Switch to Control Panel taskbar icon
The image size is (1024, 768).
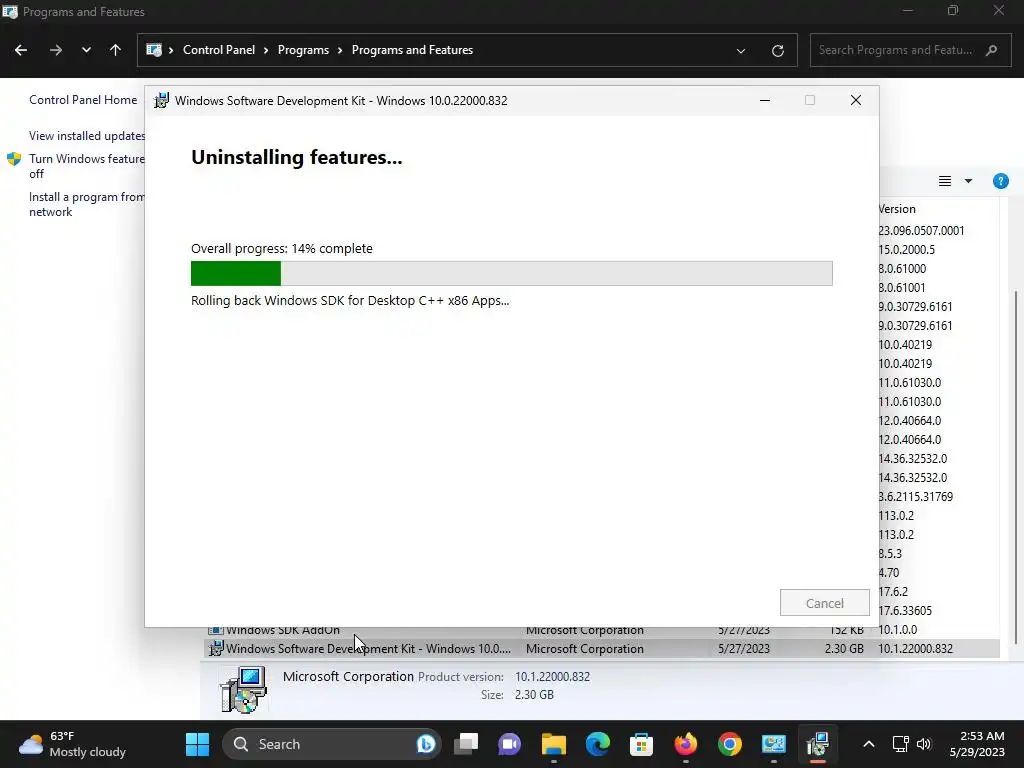point(773,744)
